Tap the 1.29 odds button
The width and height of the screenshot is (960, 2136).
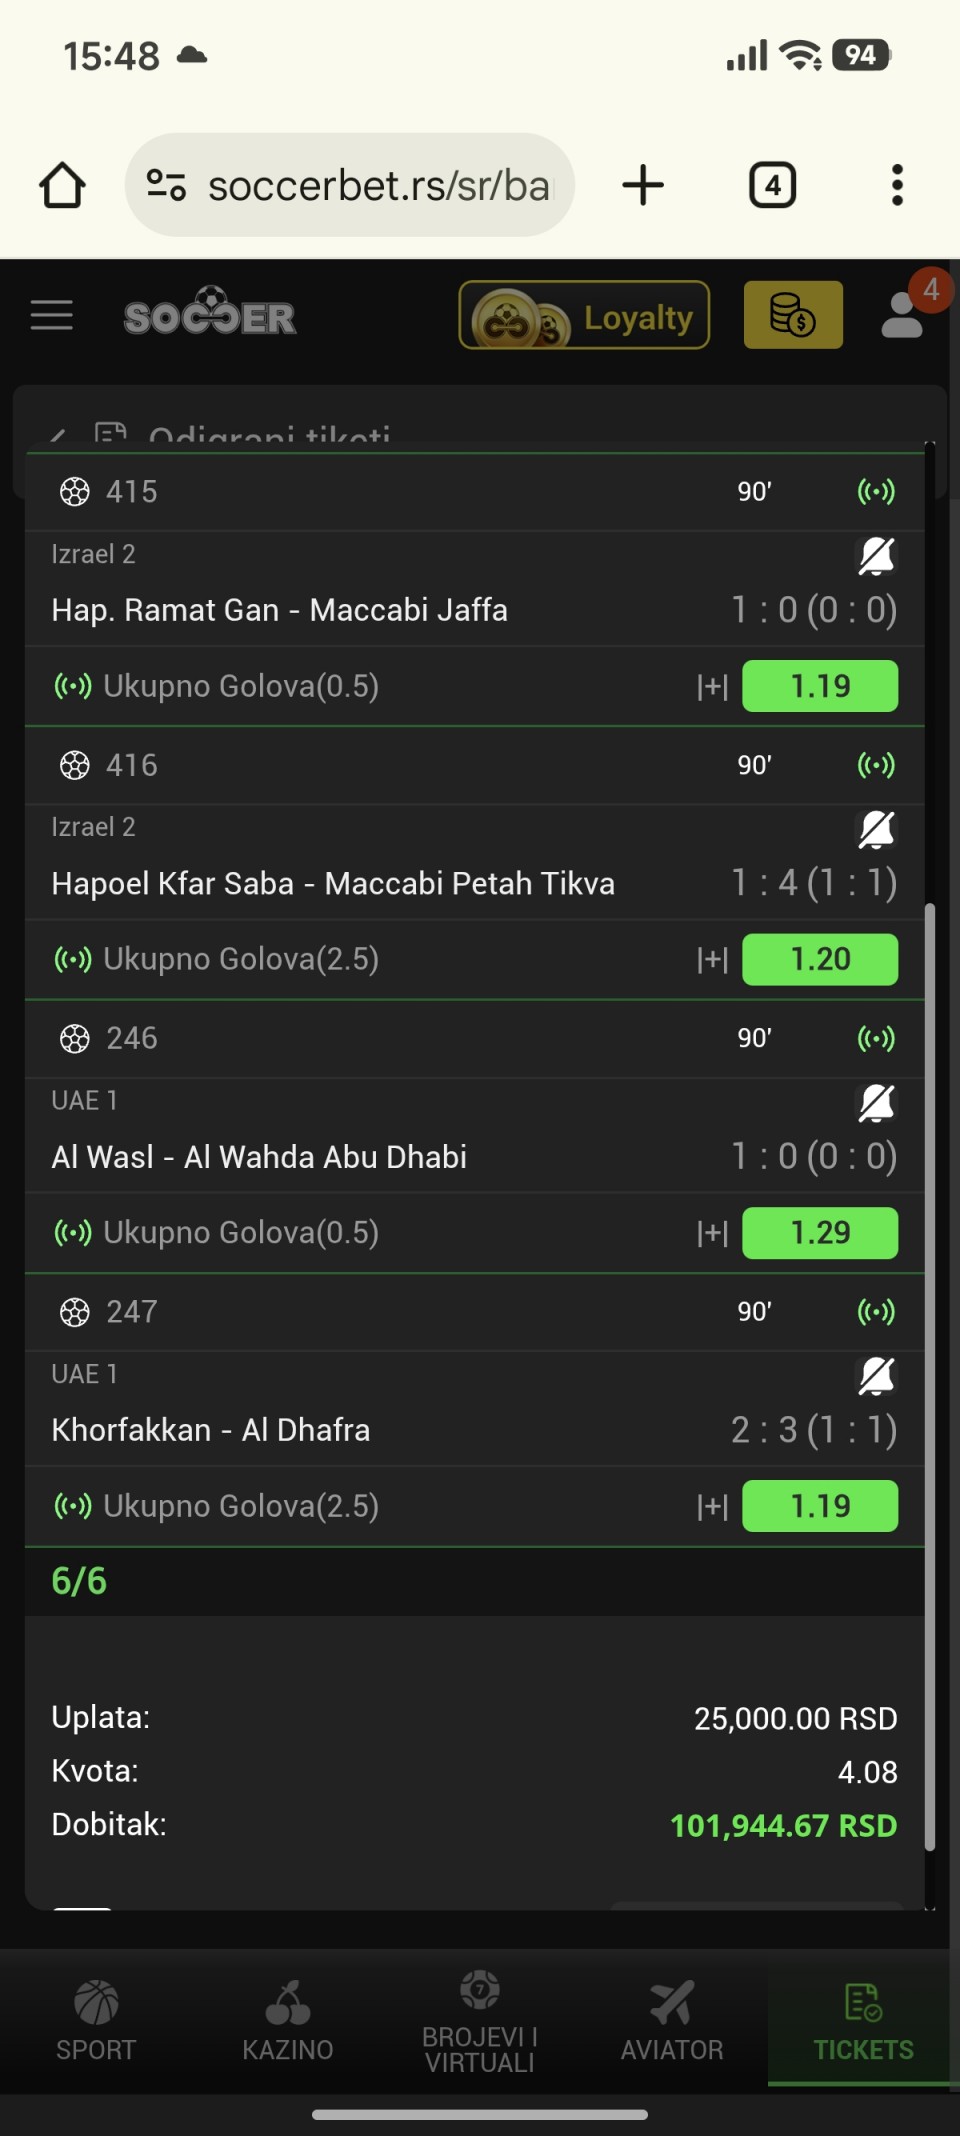[x=820, y=1233]
